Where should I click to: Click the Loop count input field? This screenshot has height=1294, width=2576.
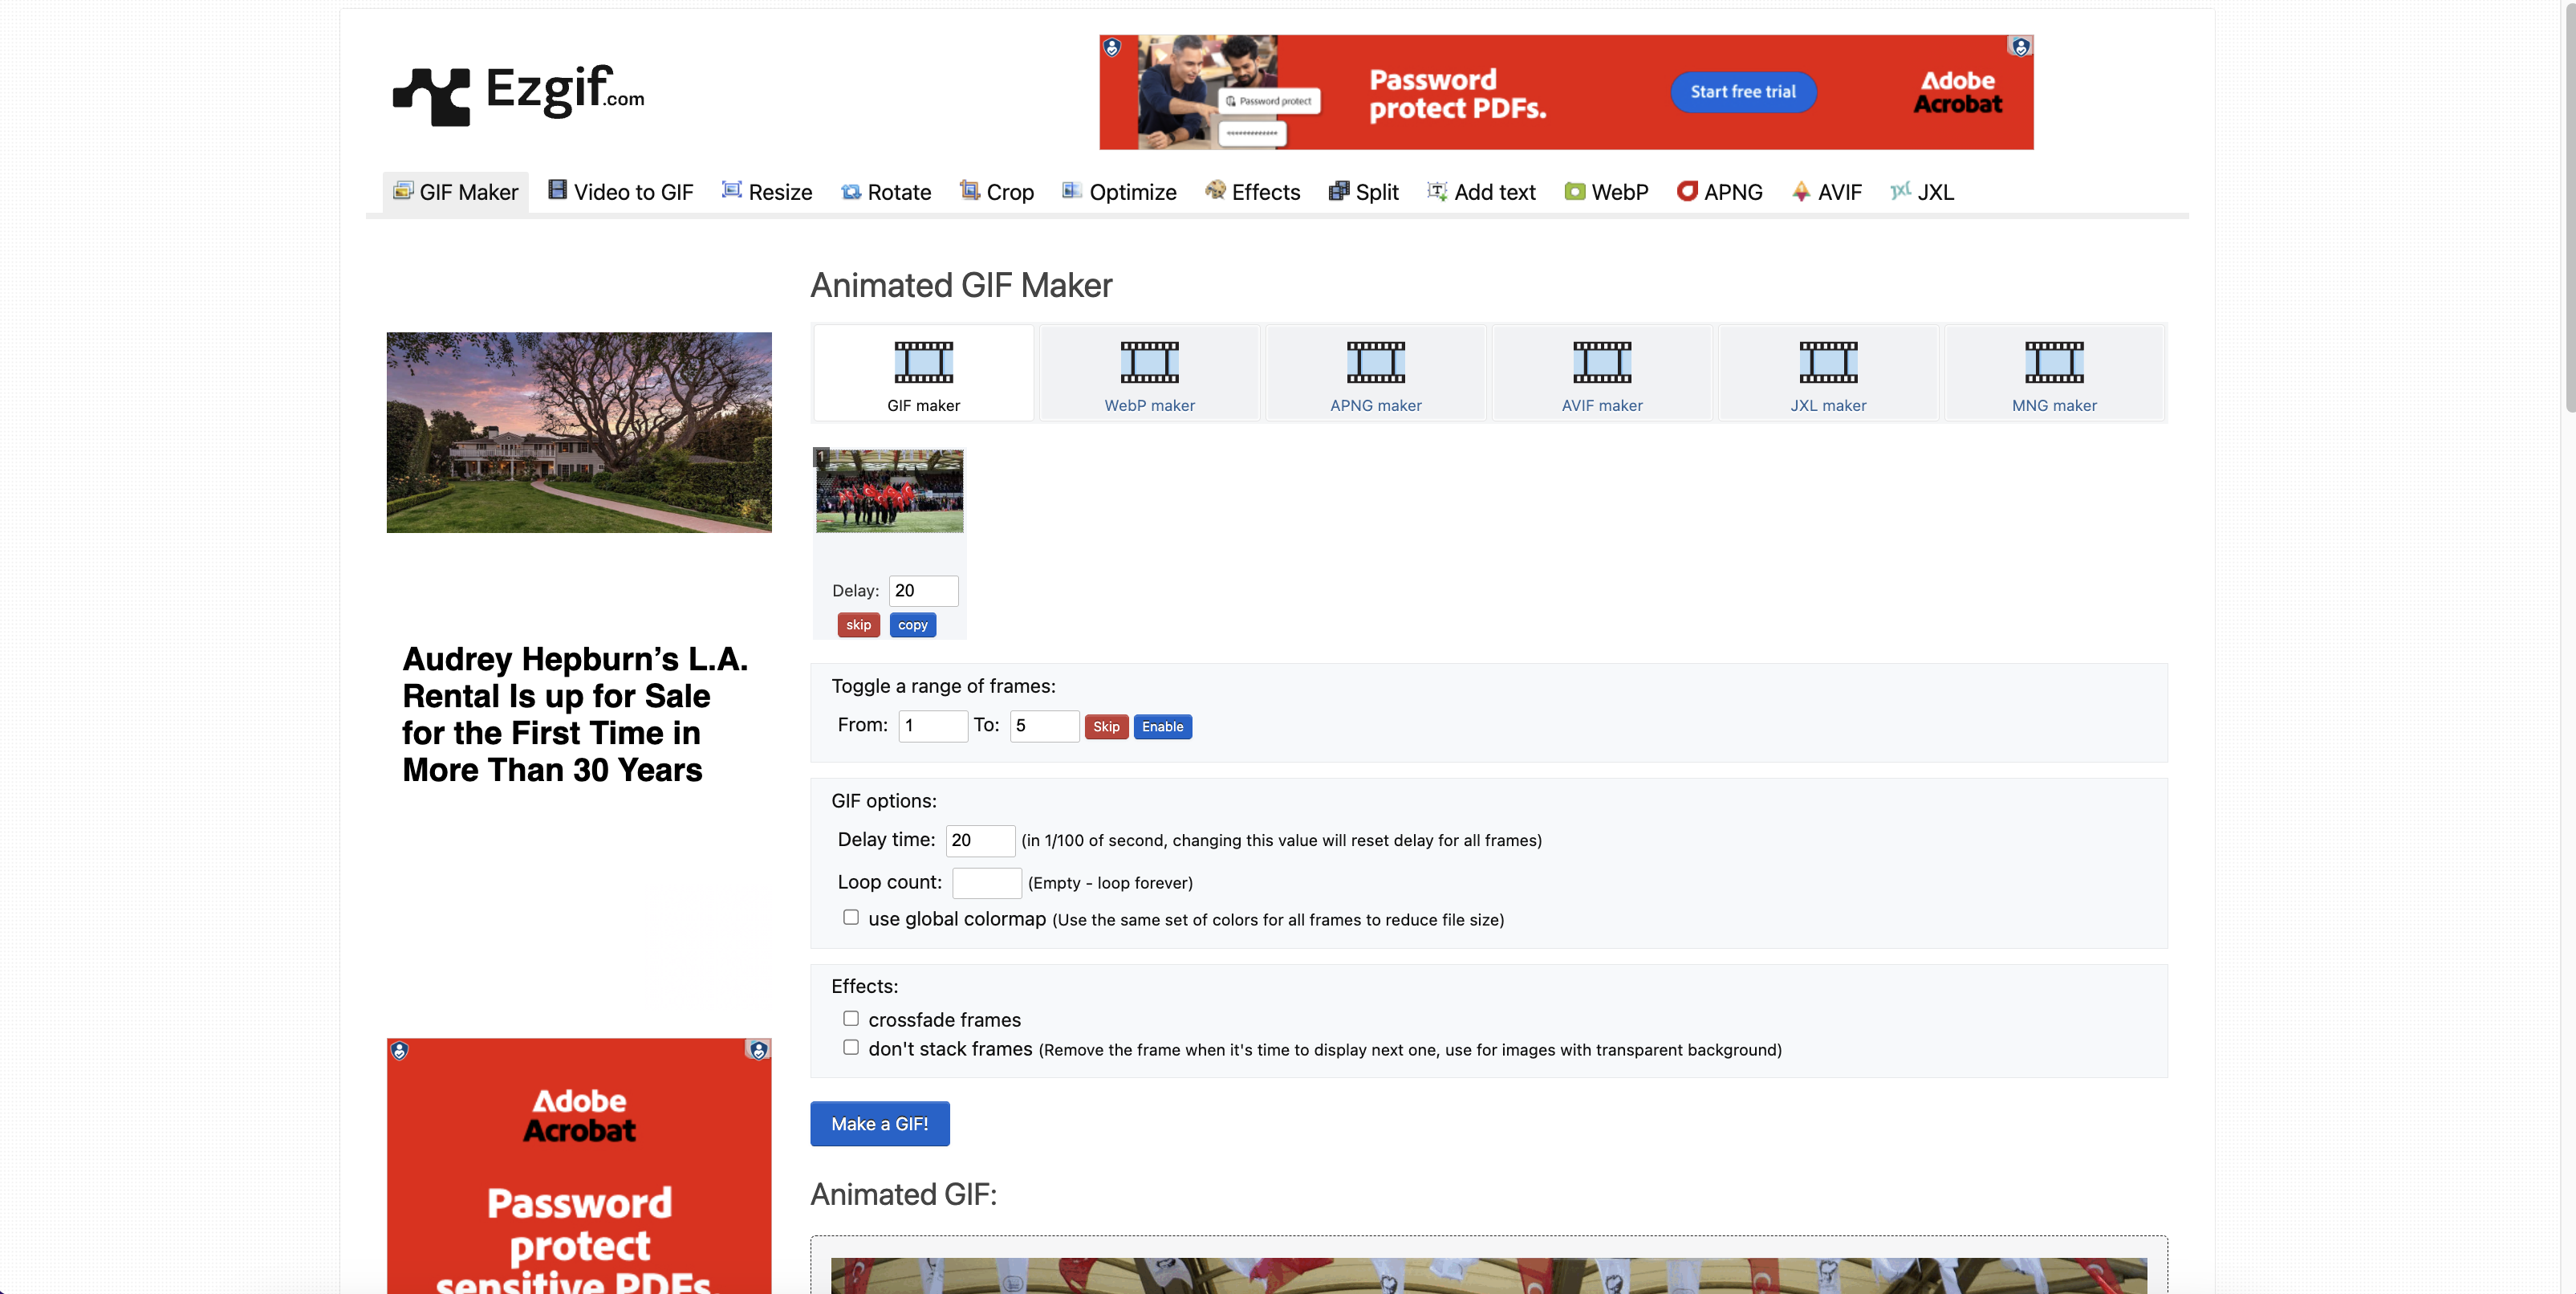tap(986, 882)
